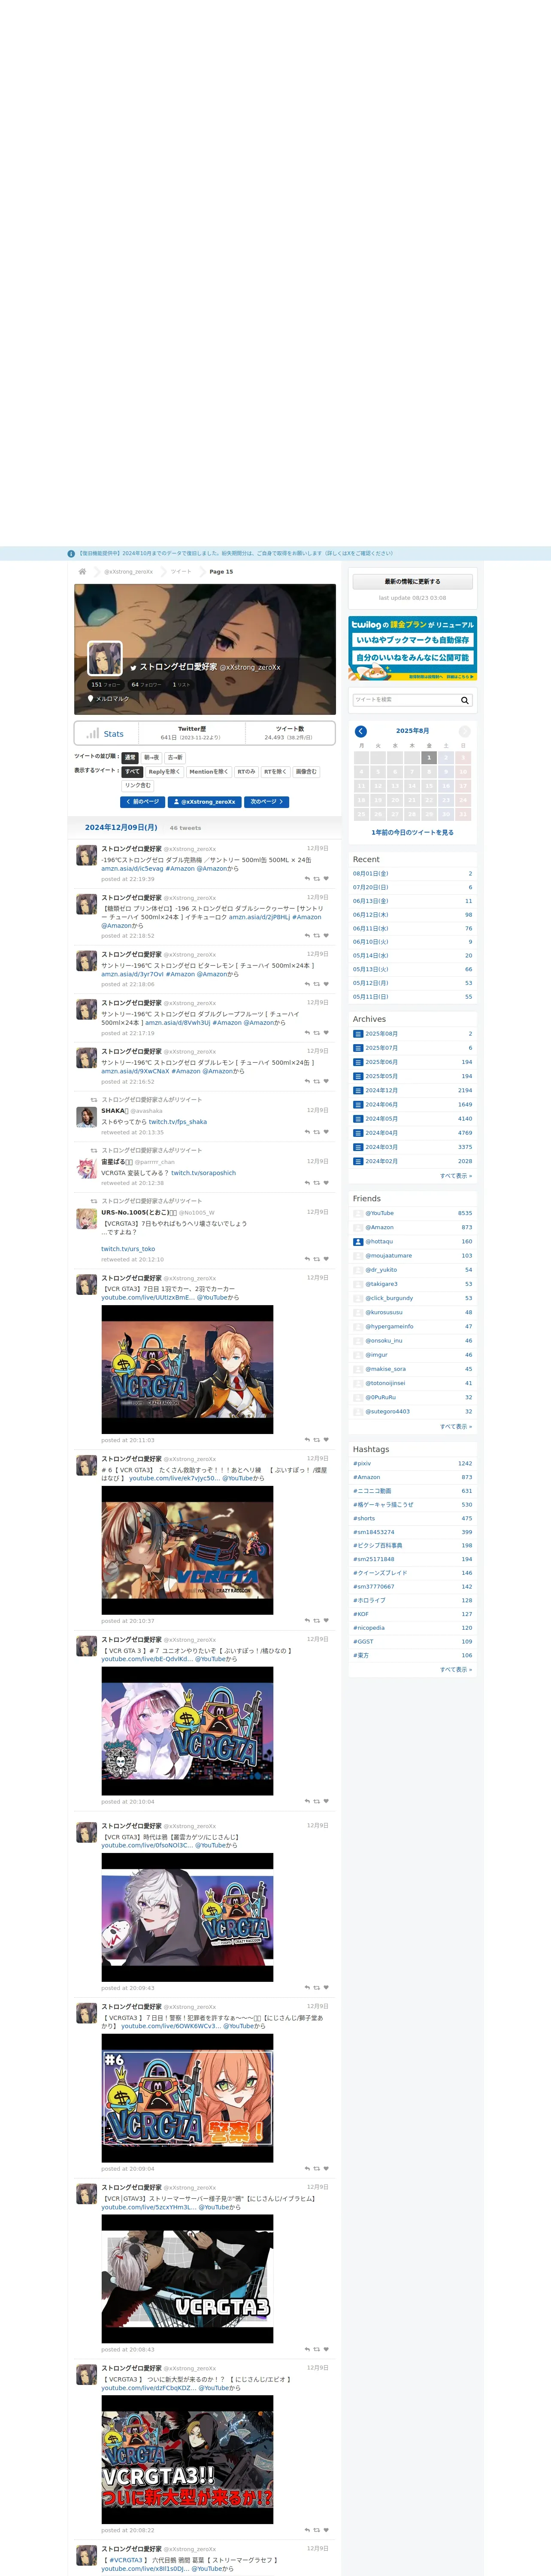Open 151 フォロー count

click(x=106, y=685)
